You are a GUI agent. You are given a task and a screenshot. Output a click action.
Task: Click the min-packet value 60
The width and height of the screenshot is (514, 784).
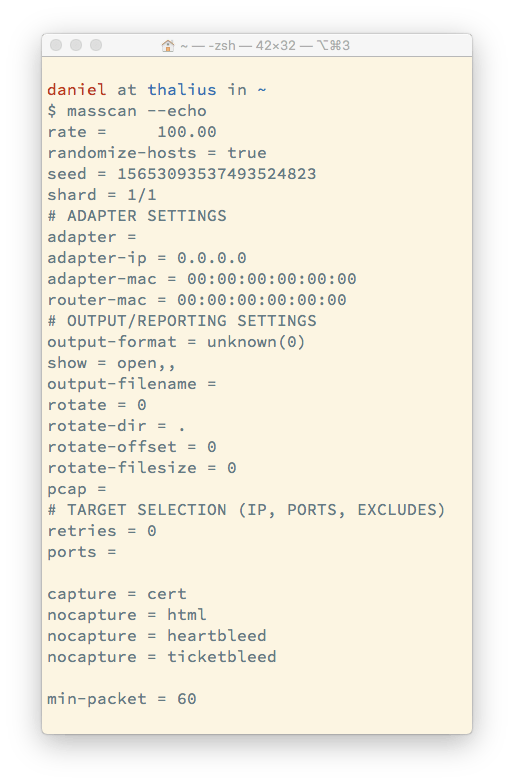coord(186,699)
